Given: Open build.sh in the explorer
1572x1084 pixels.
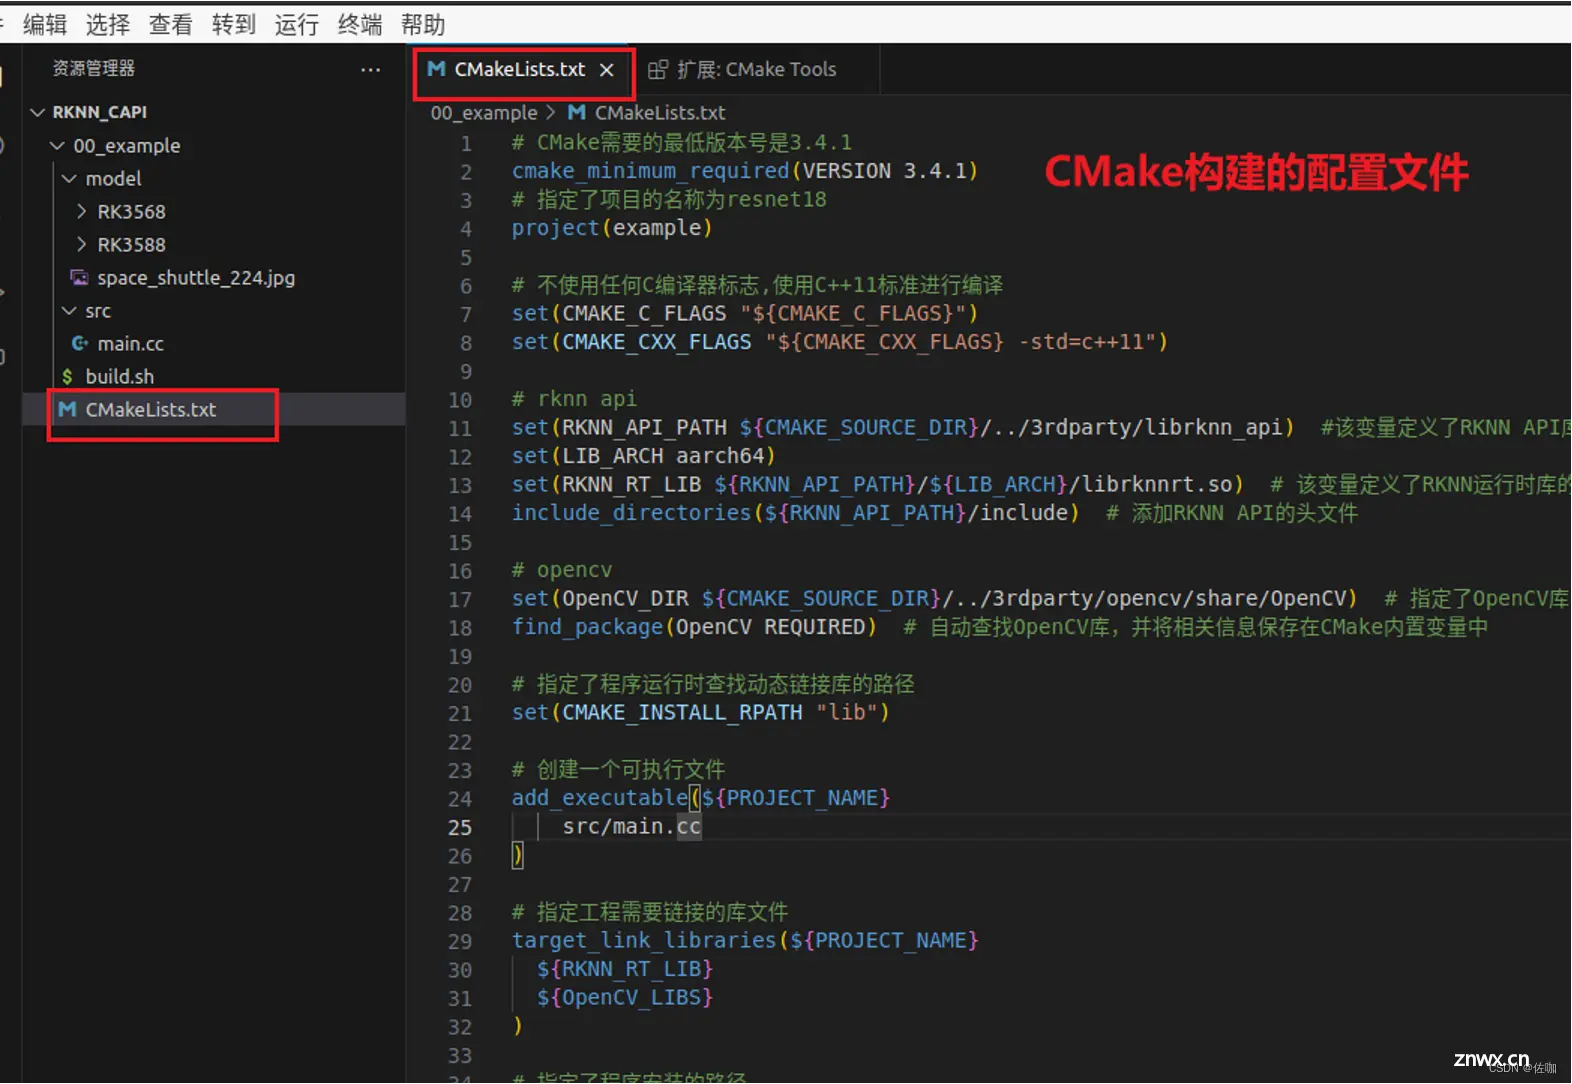Looking at the screenshot, I should pyautogui.click(x=119, y=376).
